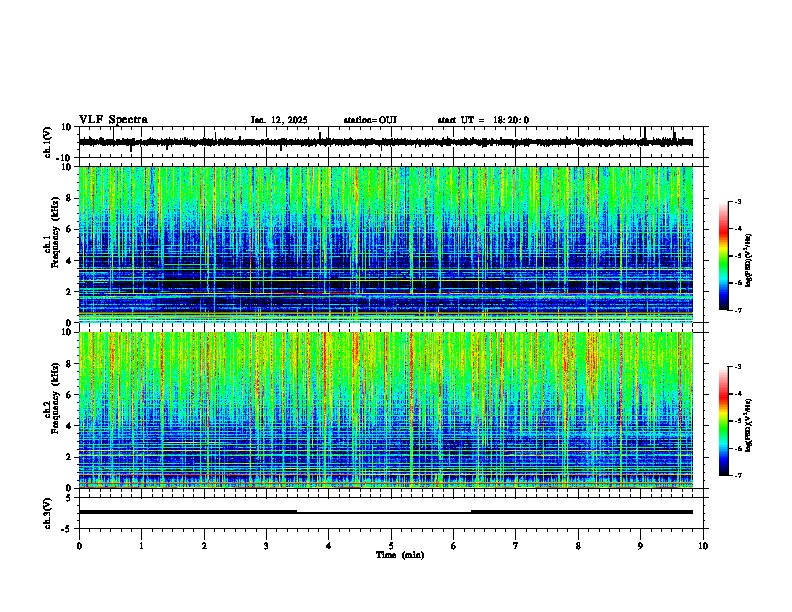Viewport: 792px width, 612px height.
Task: Click time axis tick label "0"
Action: [79, 546]
